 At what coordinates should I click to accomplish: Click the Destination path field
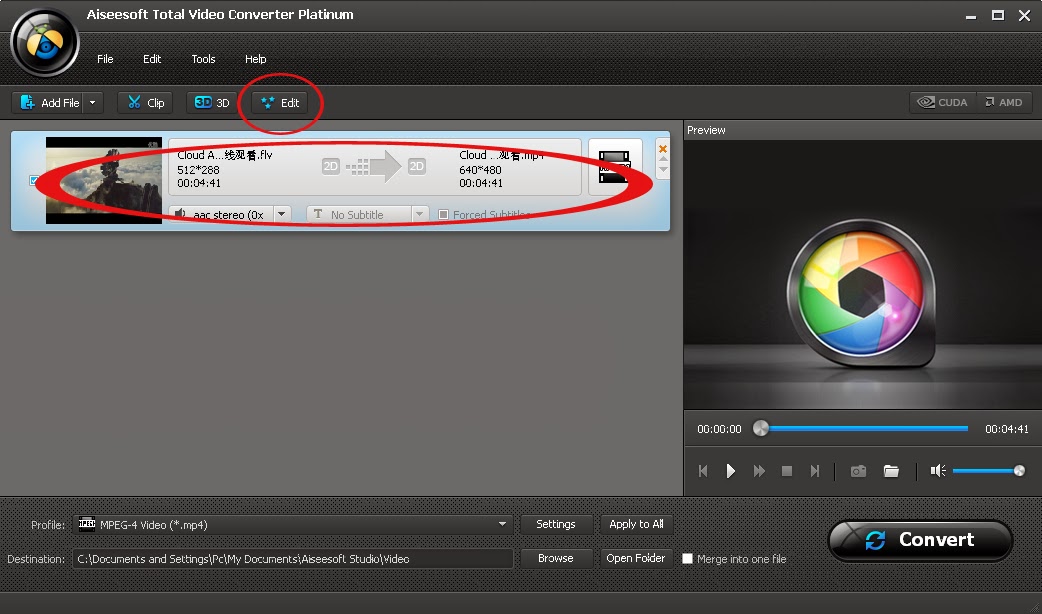(292, 559)
